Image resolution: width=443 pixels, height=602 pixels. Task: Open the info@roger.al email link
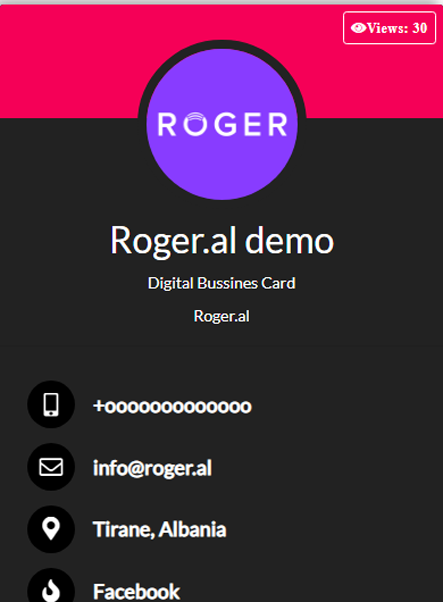click(152, 468)
